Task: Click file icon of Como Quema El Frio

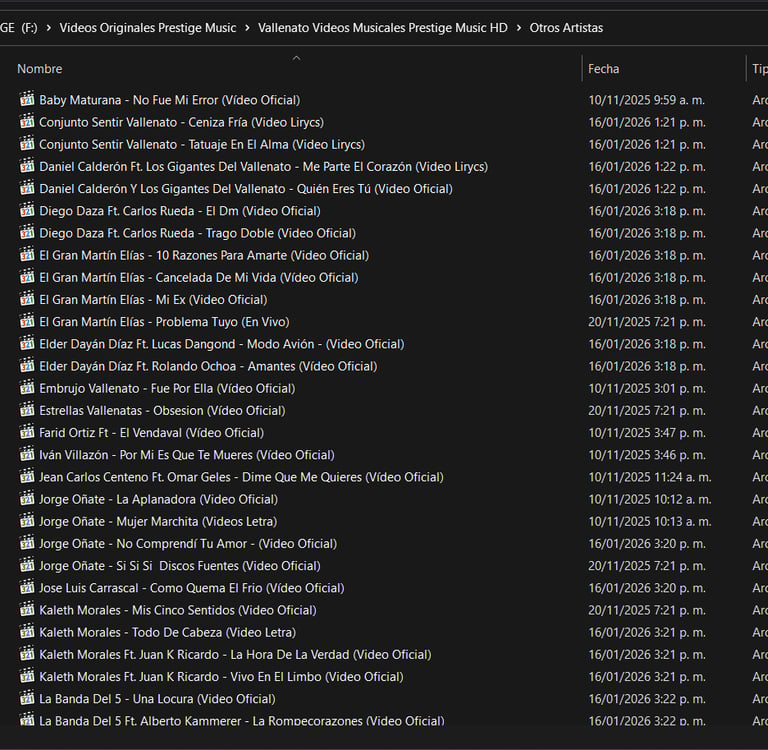Action: [x=27, y=587]
